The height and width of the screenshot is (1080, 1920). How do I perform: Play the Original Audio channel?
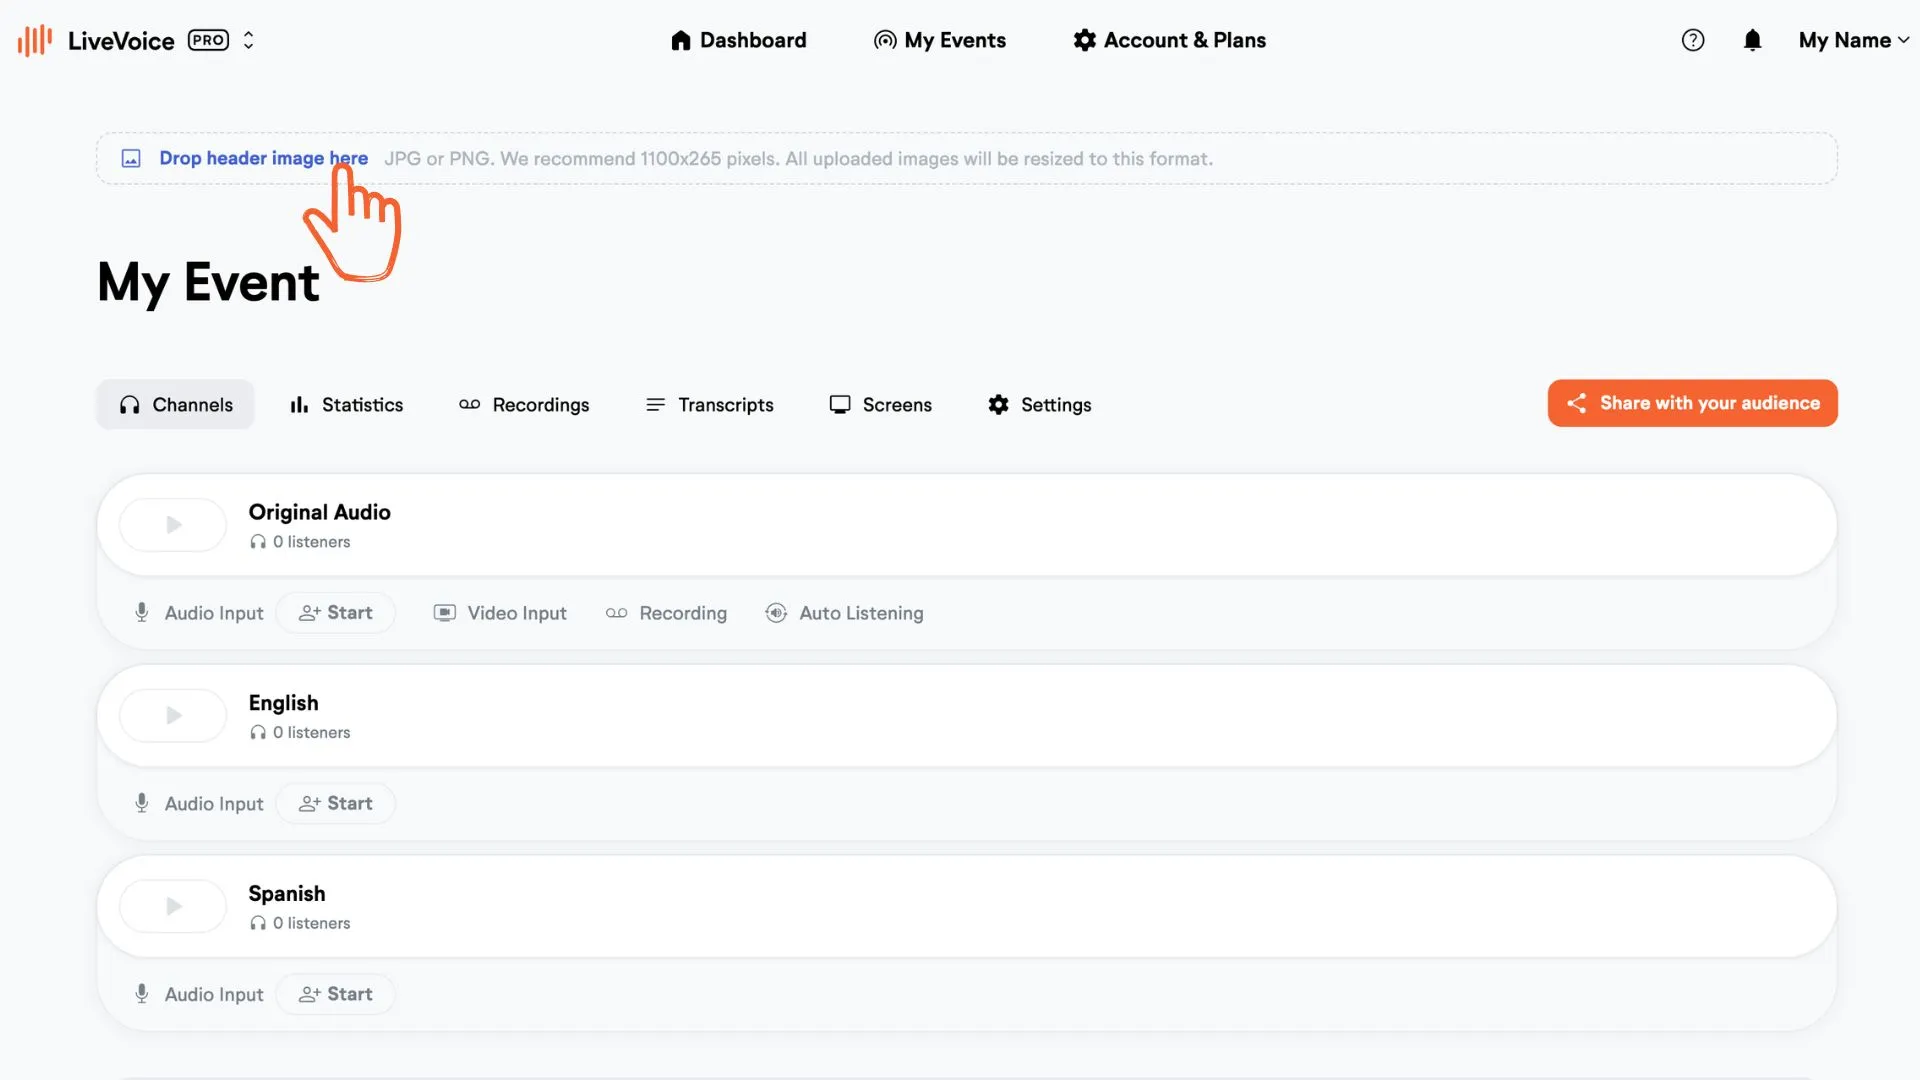click(173, 524)
